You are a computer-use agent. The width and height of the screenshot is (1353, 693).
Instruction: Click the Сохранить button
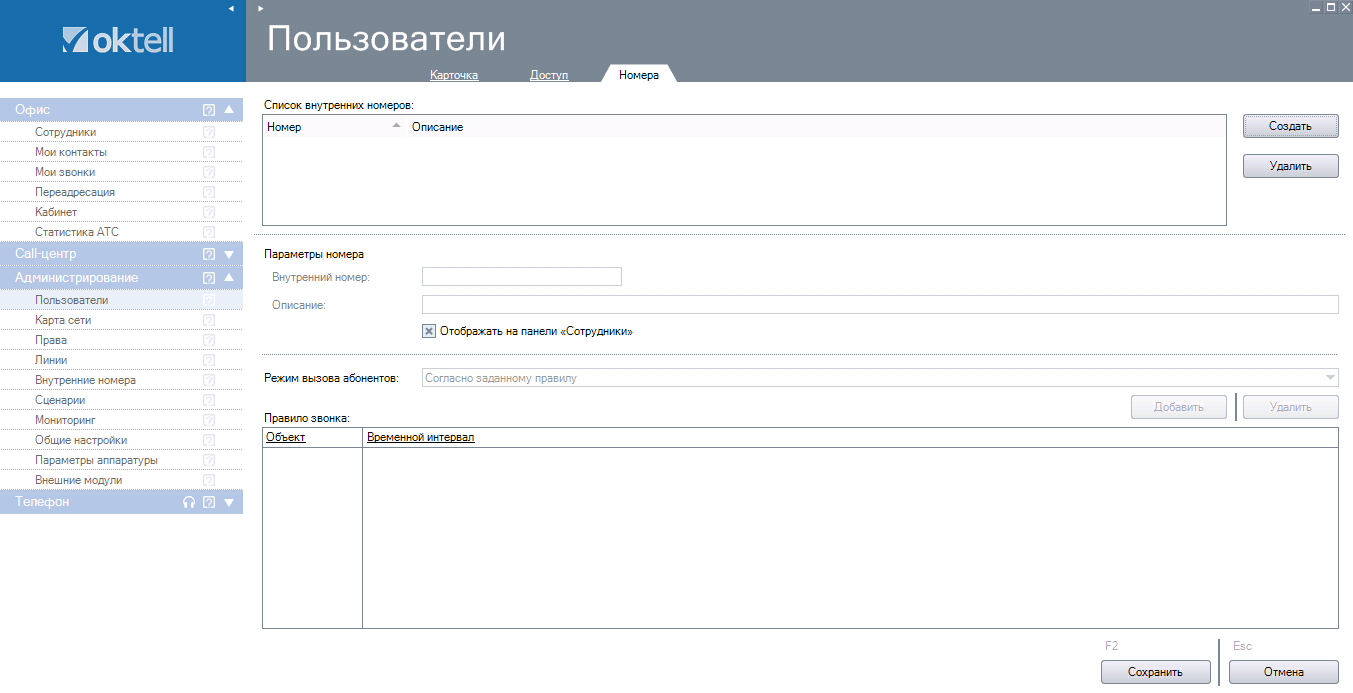point(1155,672)
